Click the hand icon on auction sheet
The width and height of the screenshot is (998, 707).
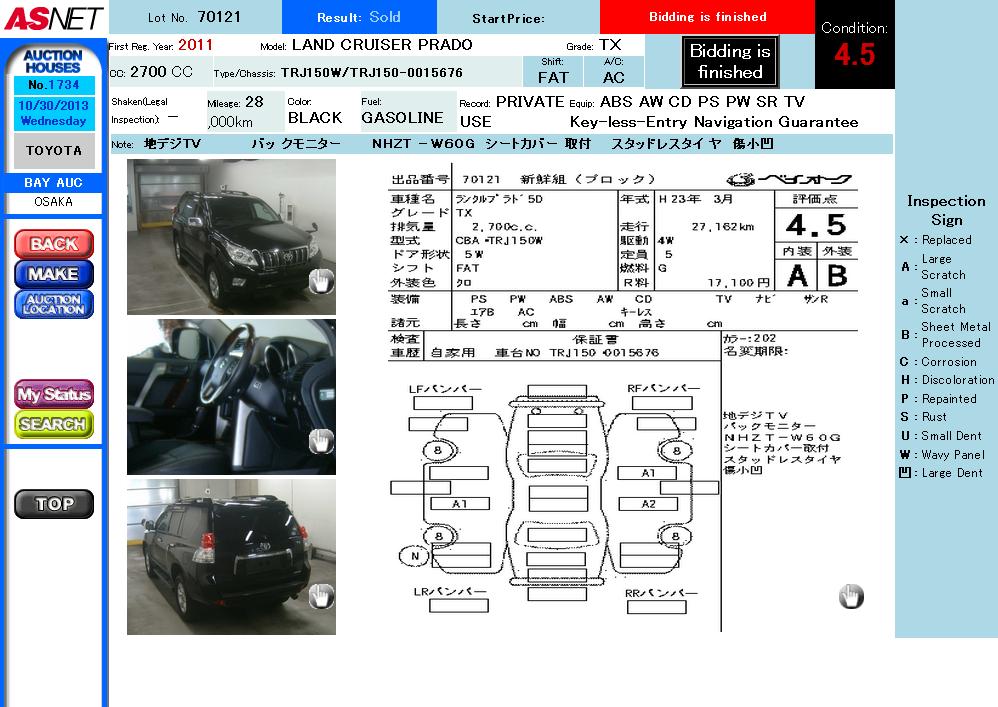point(850,597)
